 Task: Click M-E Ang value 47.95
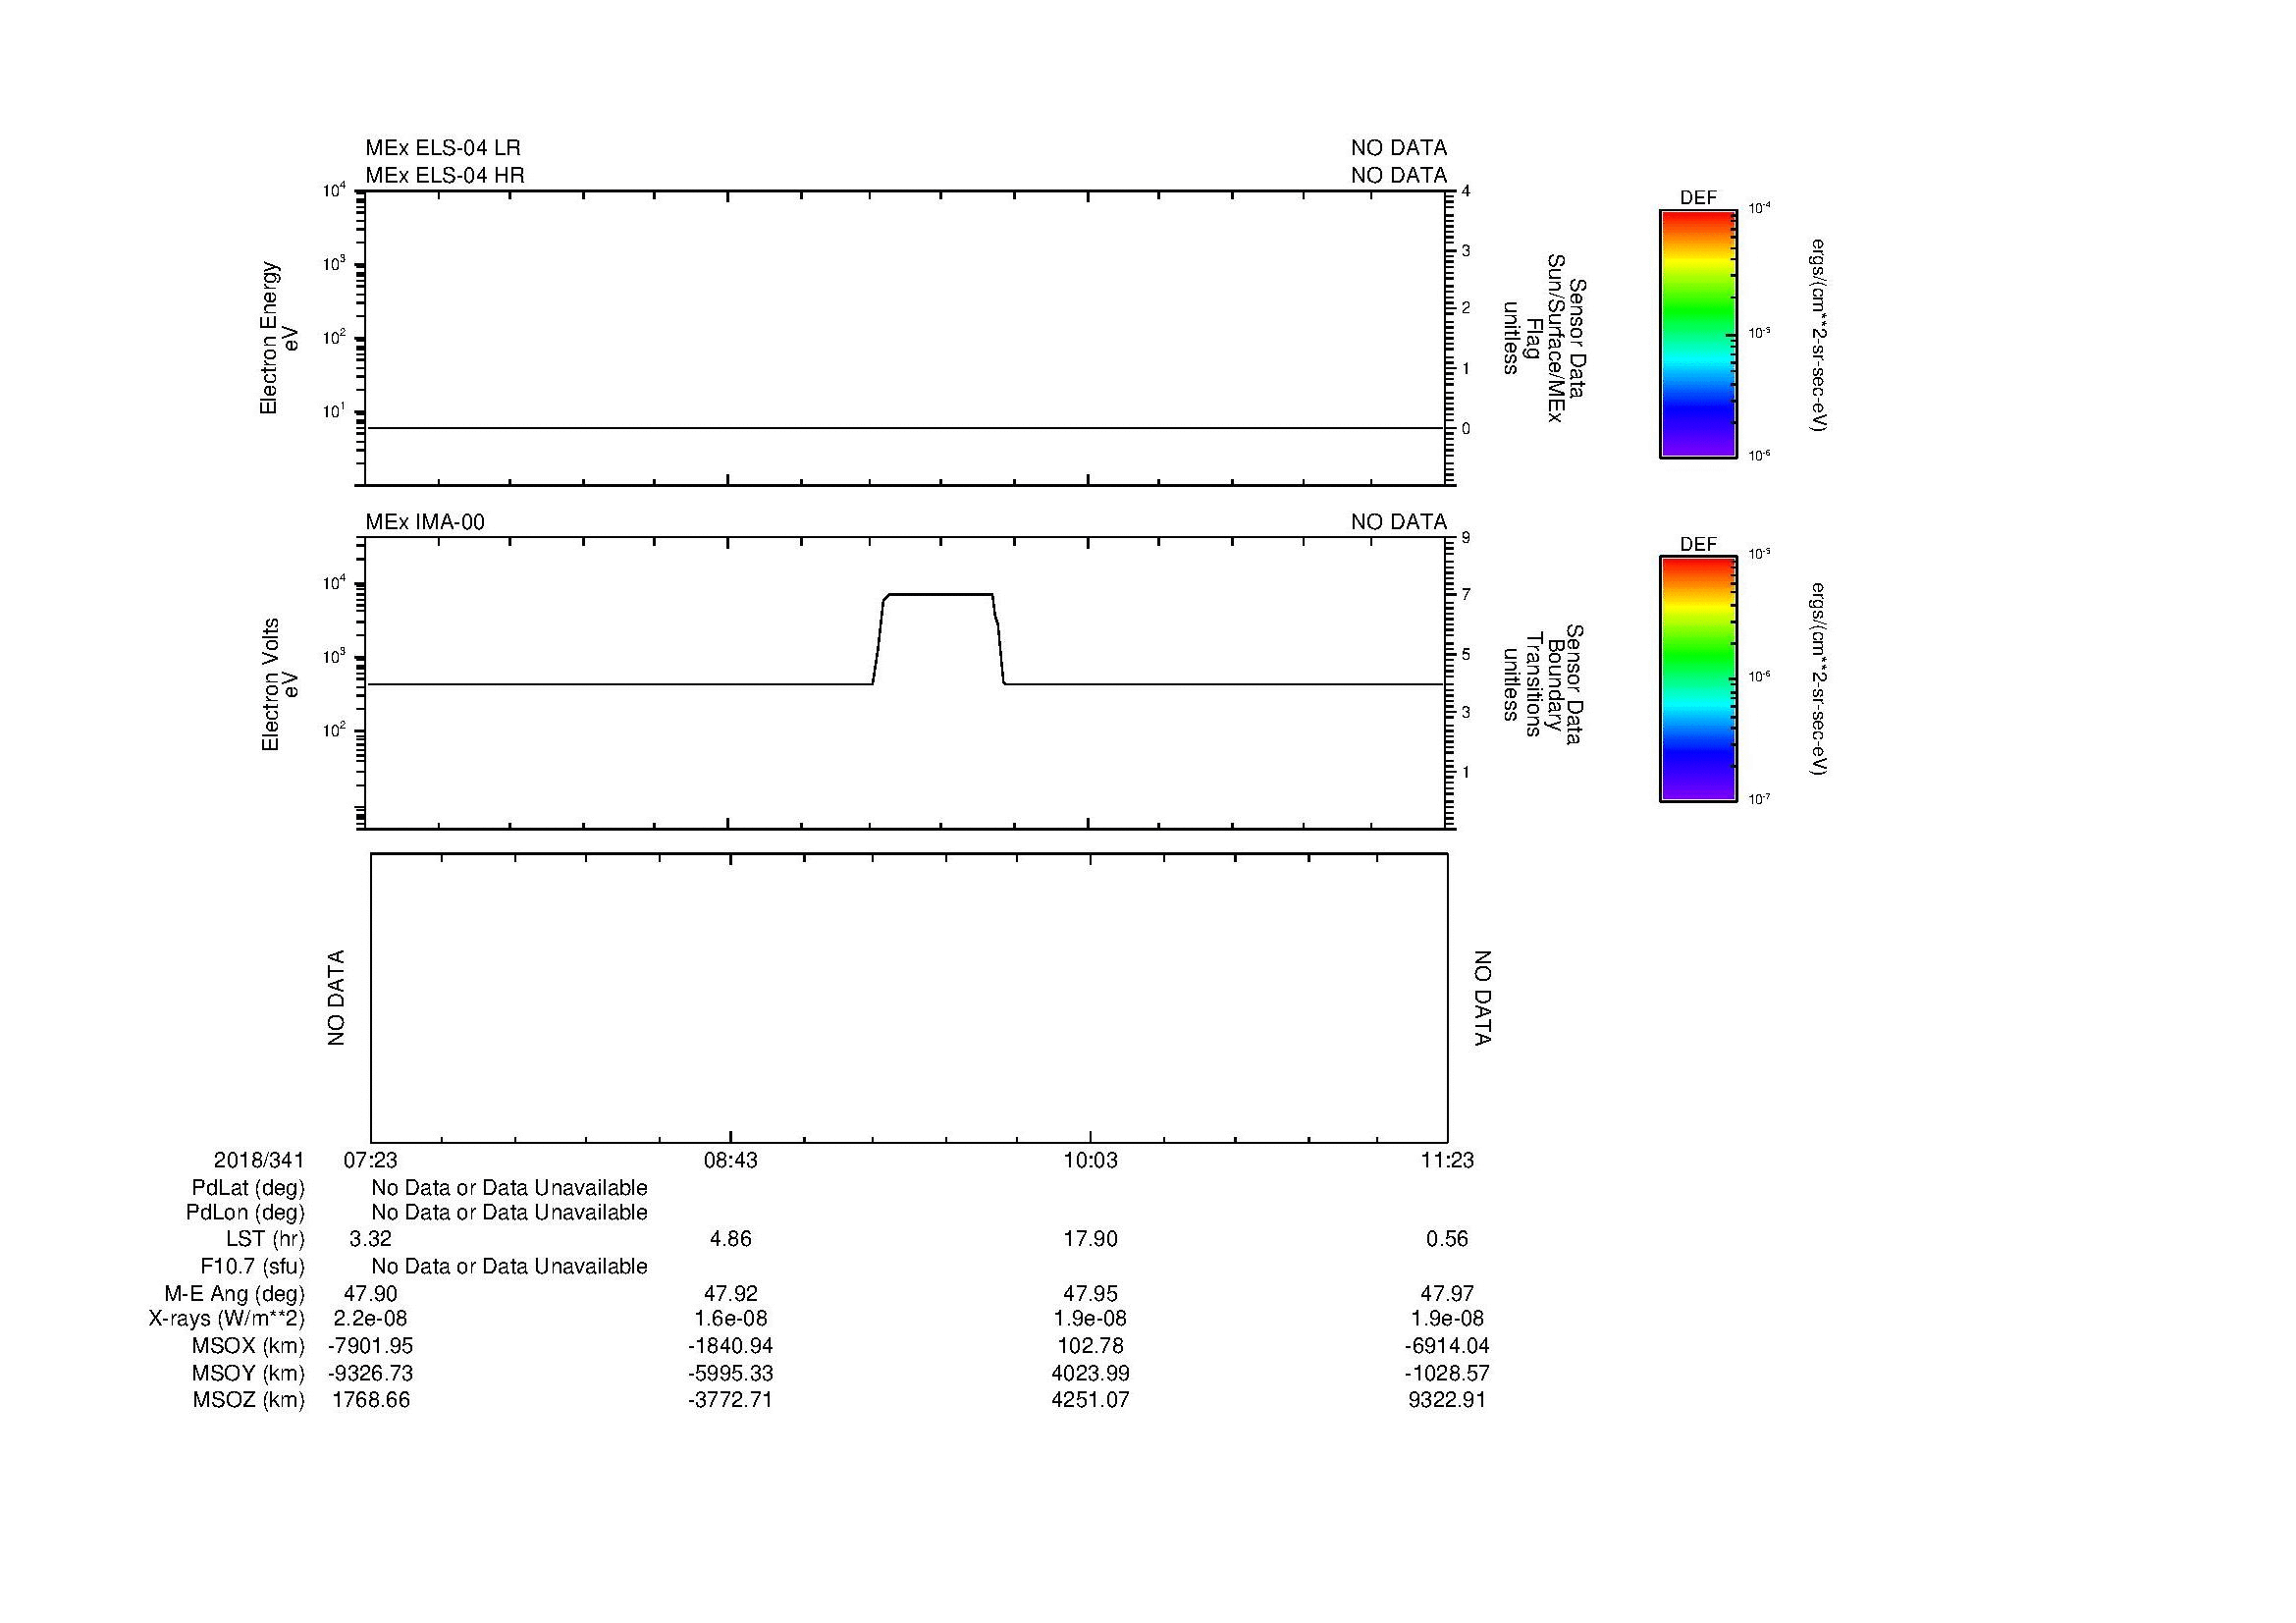[1090, 1294]
